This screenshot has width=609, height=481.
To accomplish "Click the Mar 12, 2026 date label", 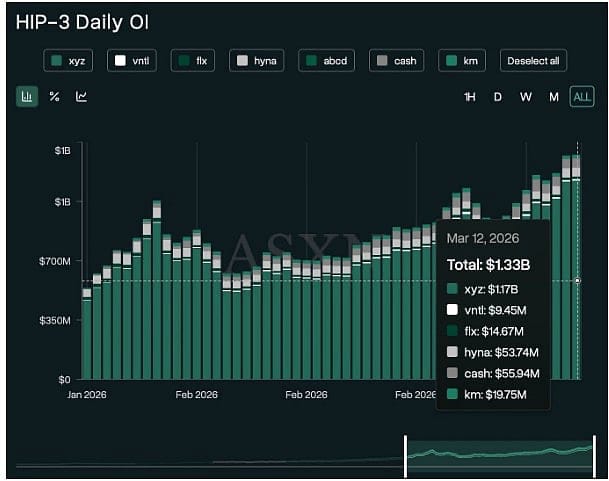I will coord(483,238).
